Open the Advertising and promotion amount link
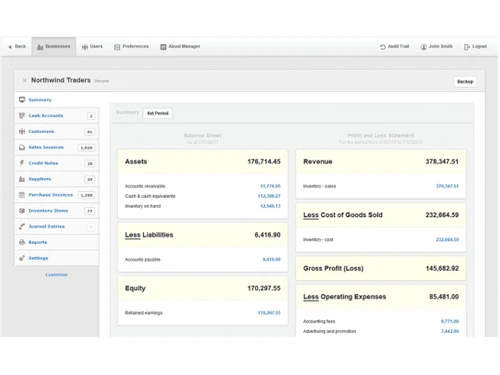 [x=450, y=331]
